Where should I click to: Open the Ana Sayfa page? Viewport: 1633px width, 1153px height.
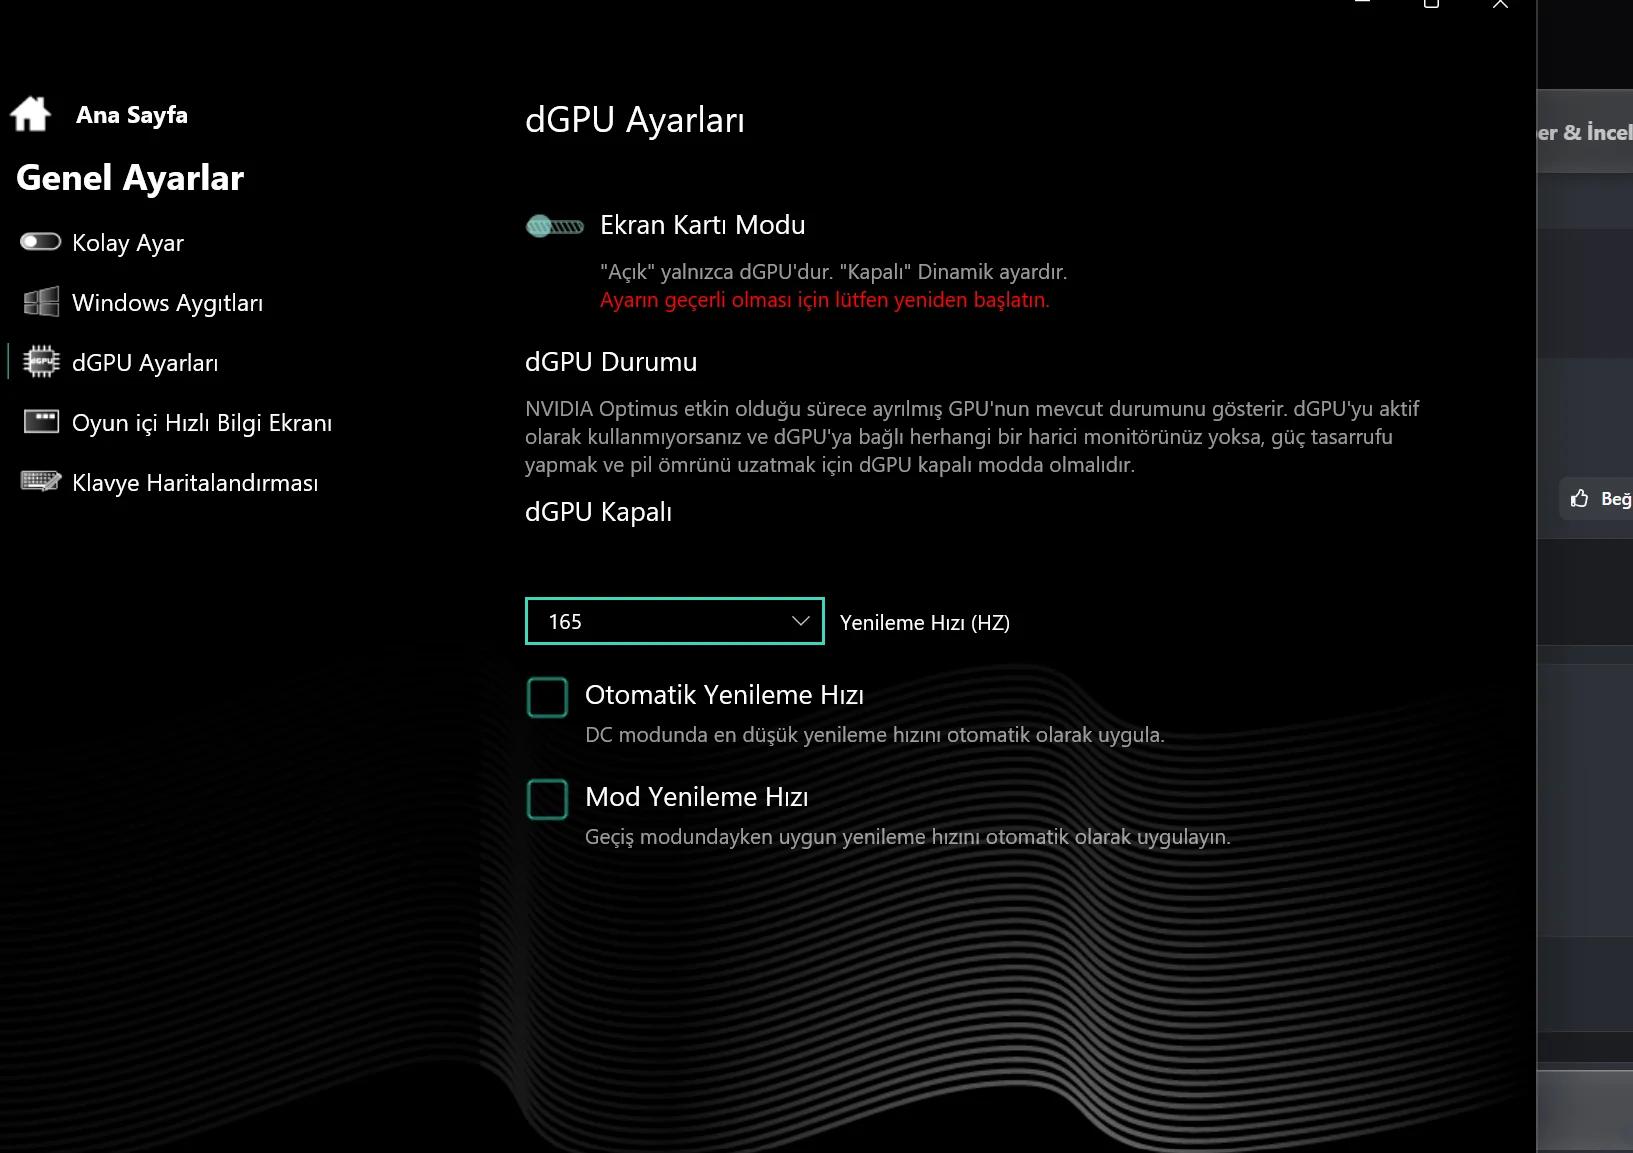click(132, 115)
